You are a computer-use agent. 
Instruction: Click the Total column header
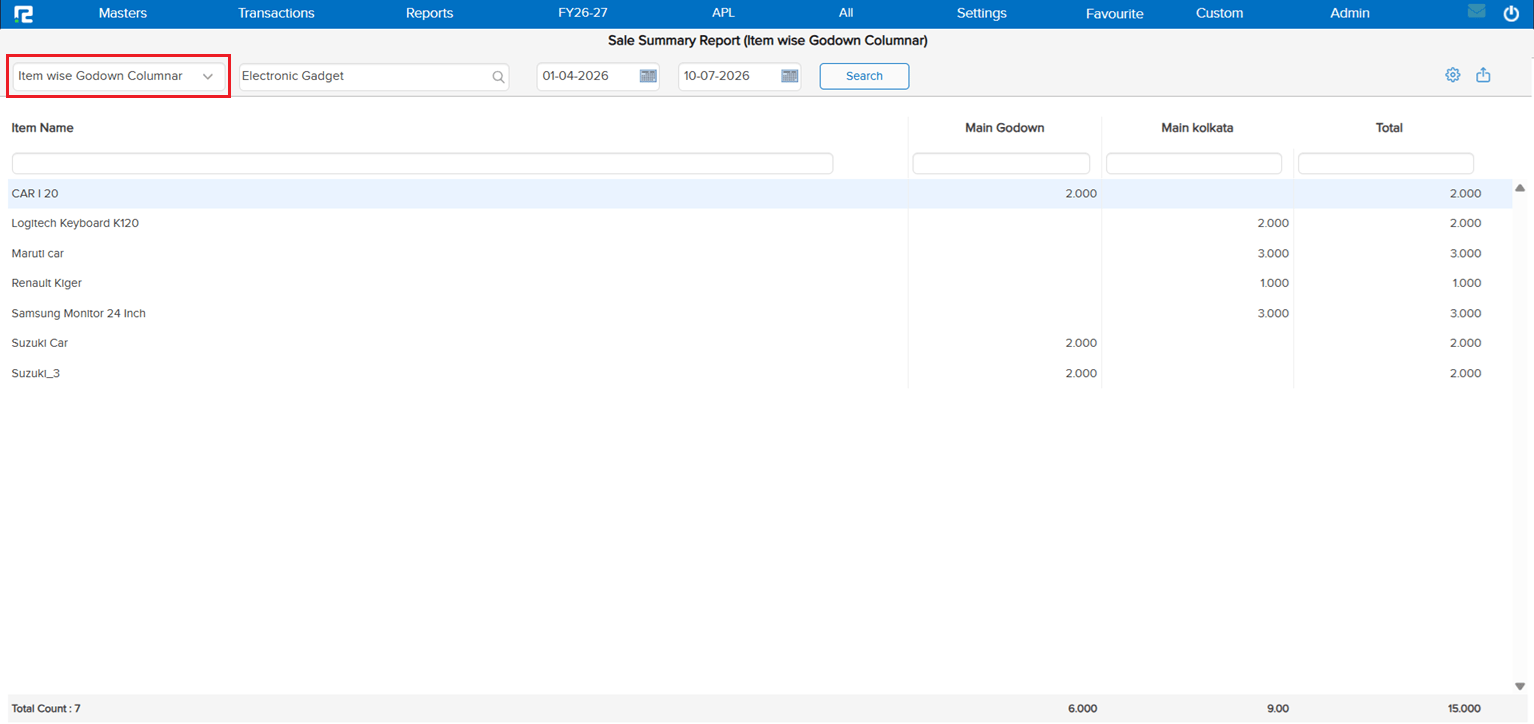pyautogui.click(x=1389, y=128)
